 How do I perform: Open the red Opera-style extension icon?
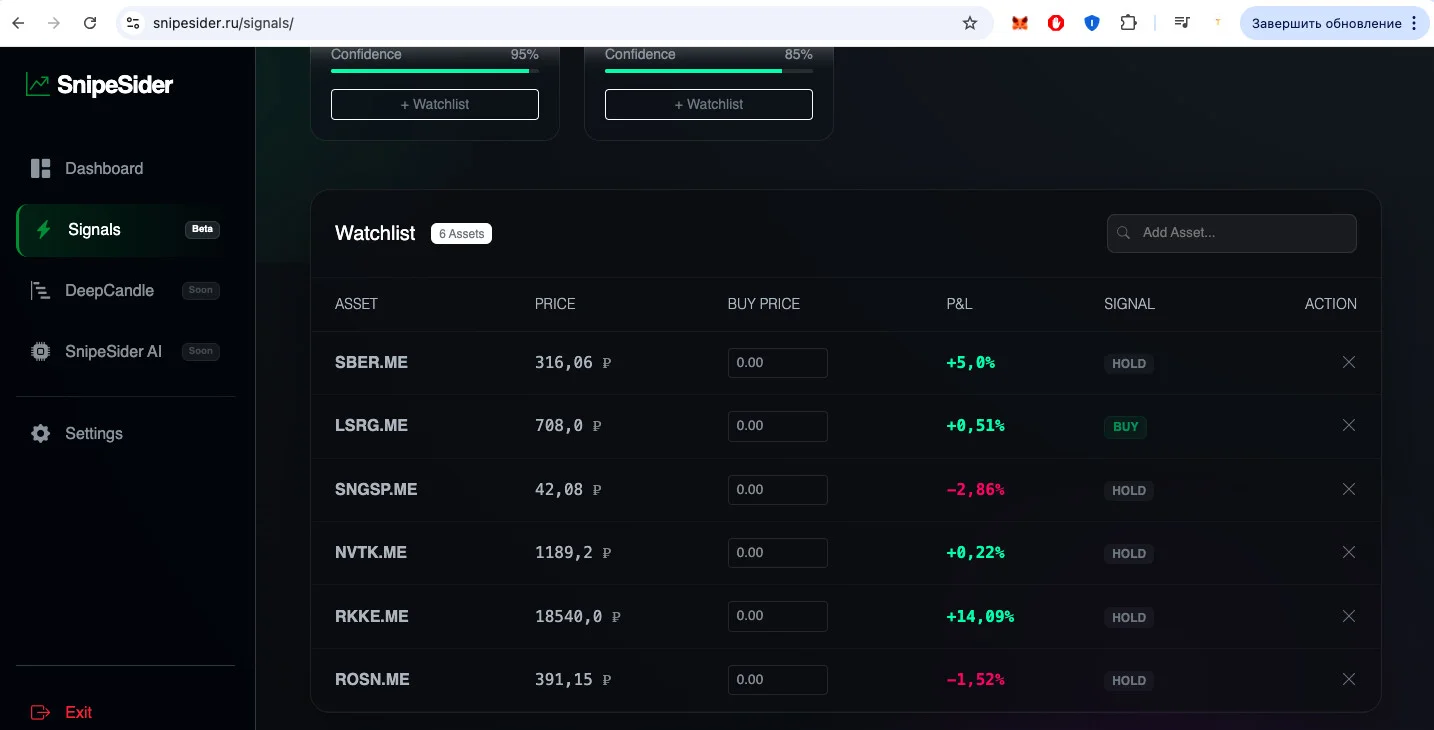pyautogui.click(x=1056, y=23)
